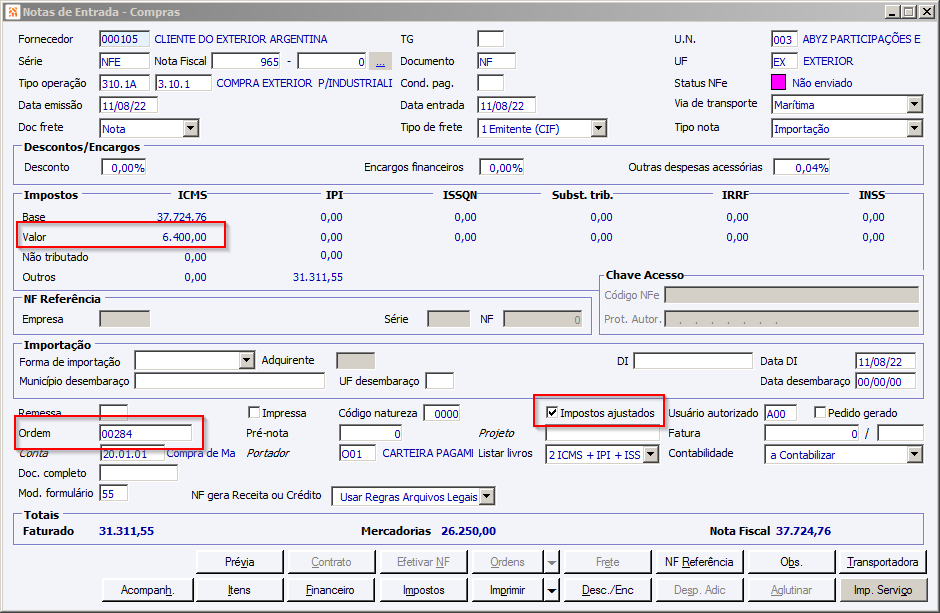Click the Projeto input field
The width and height of the screenshot is (940, 613).
coord(602,433)
